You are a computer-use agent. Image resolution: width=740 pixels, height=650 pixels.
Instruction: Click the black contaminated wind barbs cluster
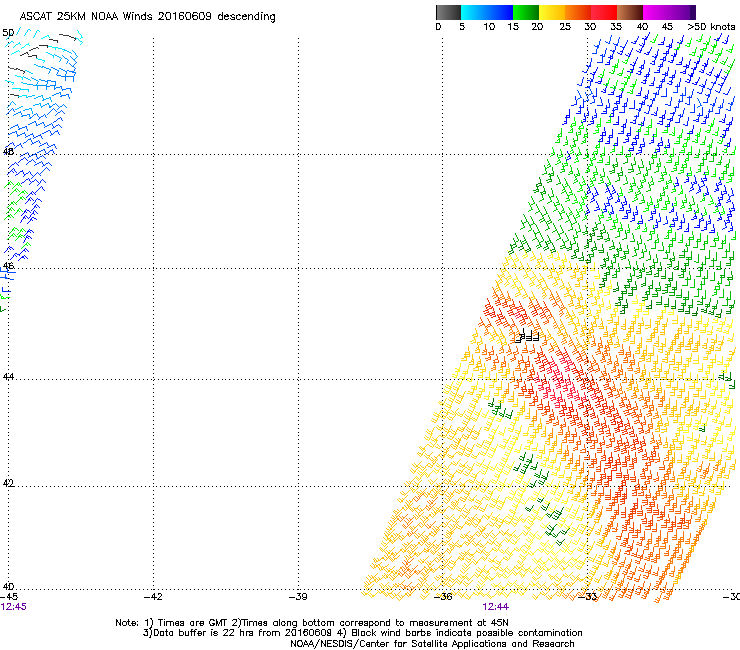527,336
